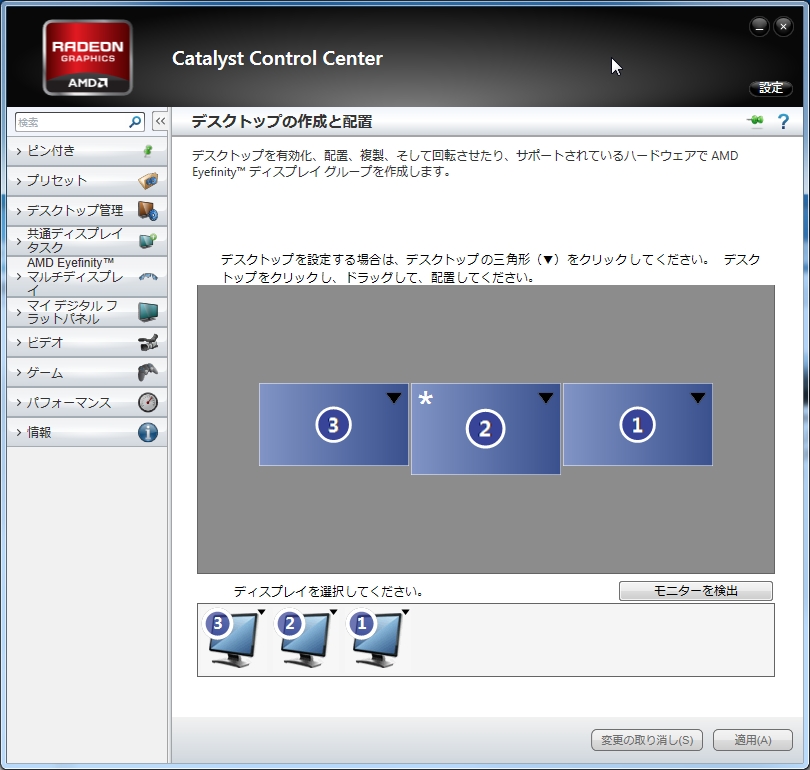Click the 適用(A) apply button

point(753,740)
